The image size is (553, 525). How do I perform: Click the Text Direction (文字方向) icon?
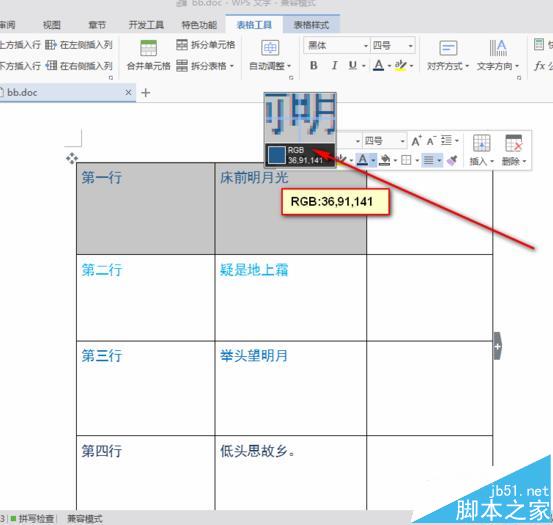(x=498, y=48)
